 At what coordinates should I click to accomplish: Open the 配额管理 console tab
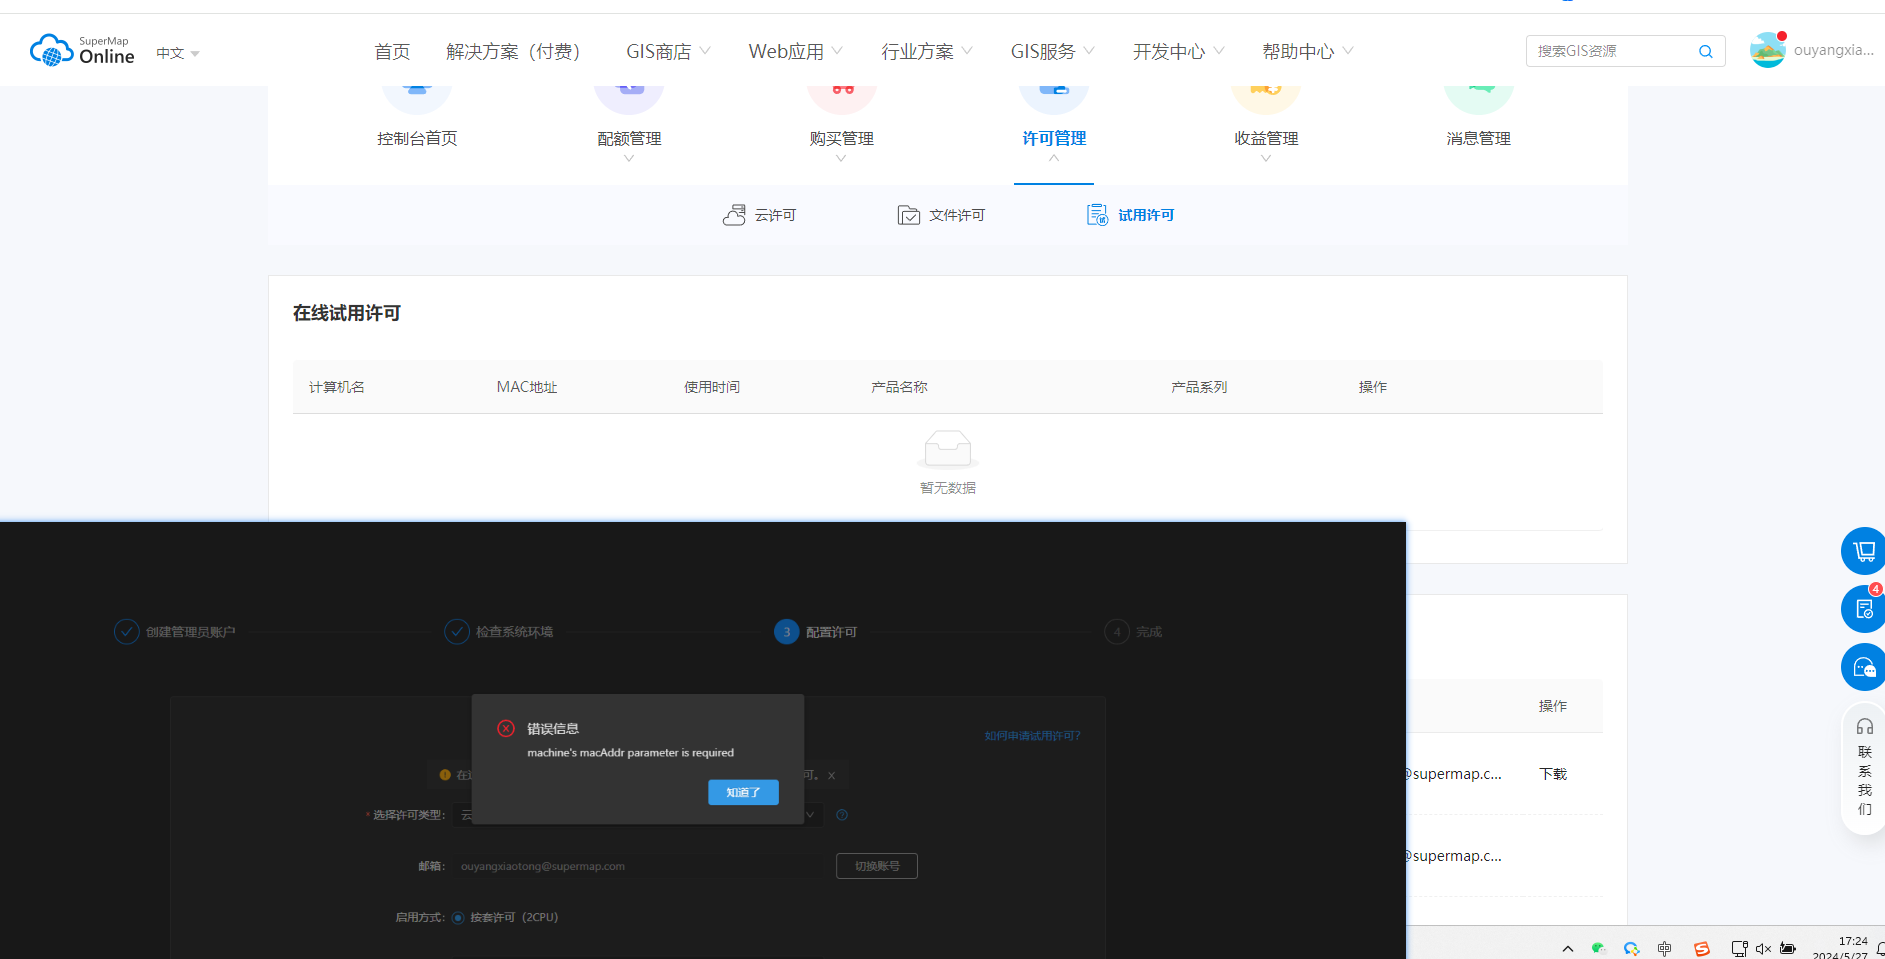point(629,138)
